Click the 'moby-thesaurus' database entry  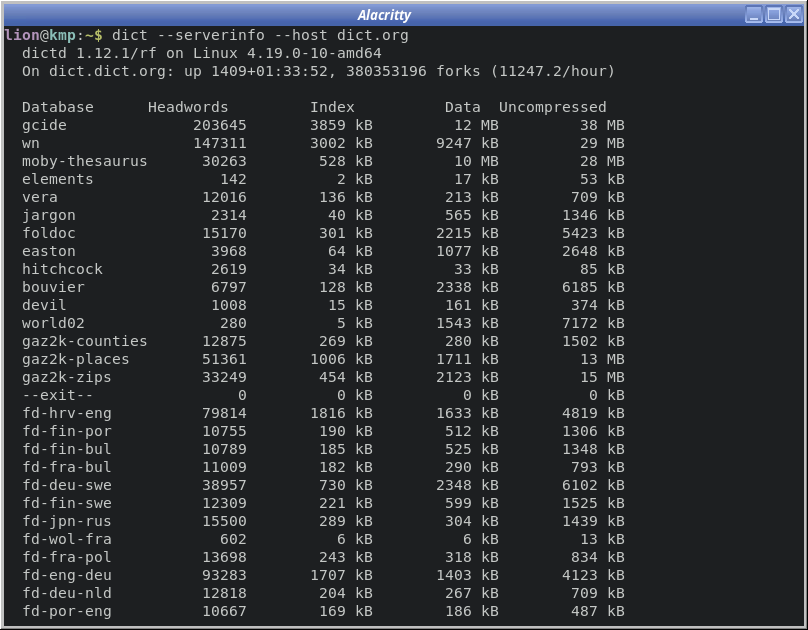tap(85, 161)
